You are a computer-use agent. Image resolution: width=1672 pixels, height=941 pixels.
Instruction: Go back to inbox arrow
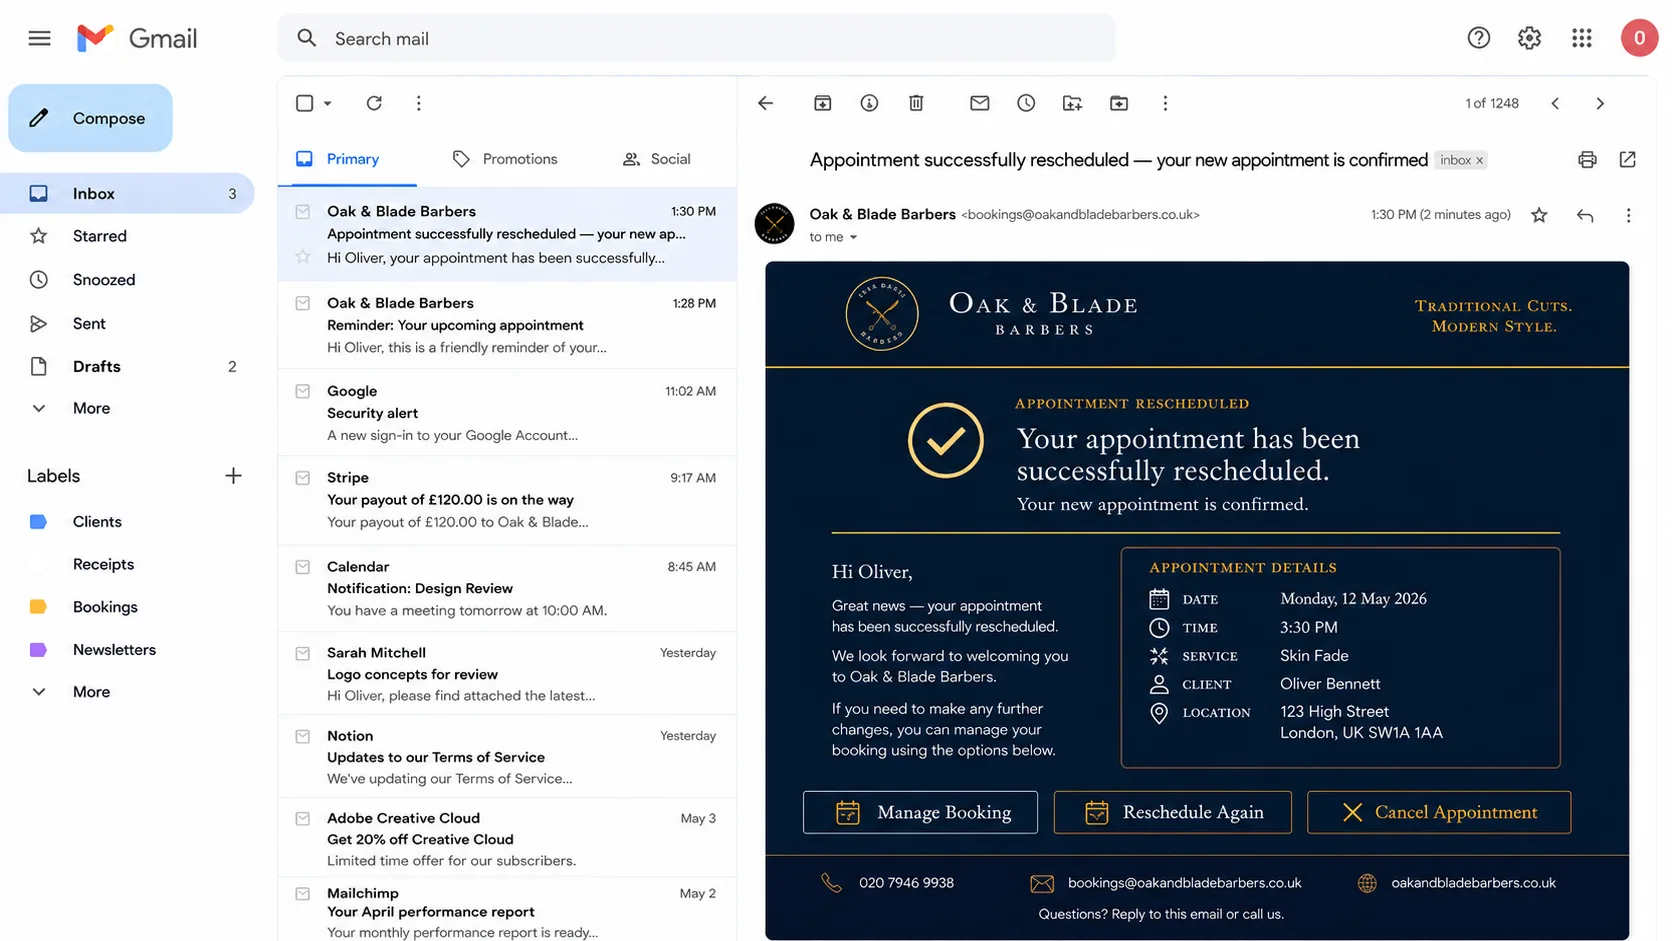pyautogui.click(x=765, y=103)
